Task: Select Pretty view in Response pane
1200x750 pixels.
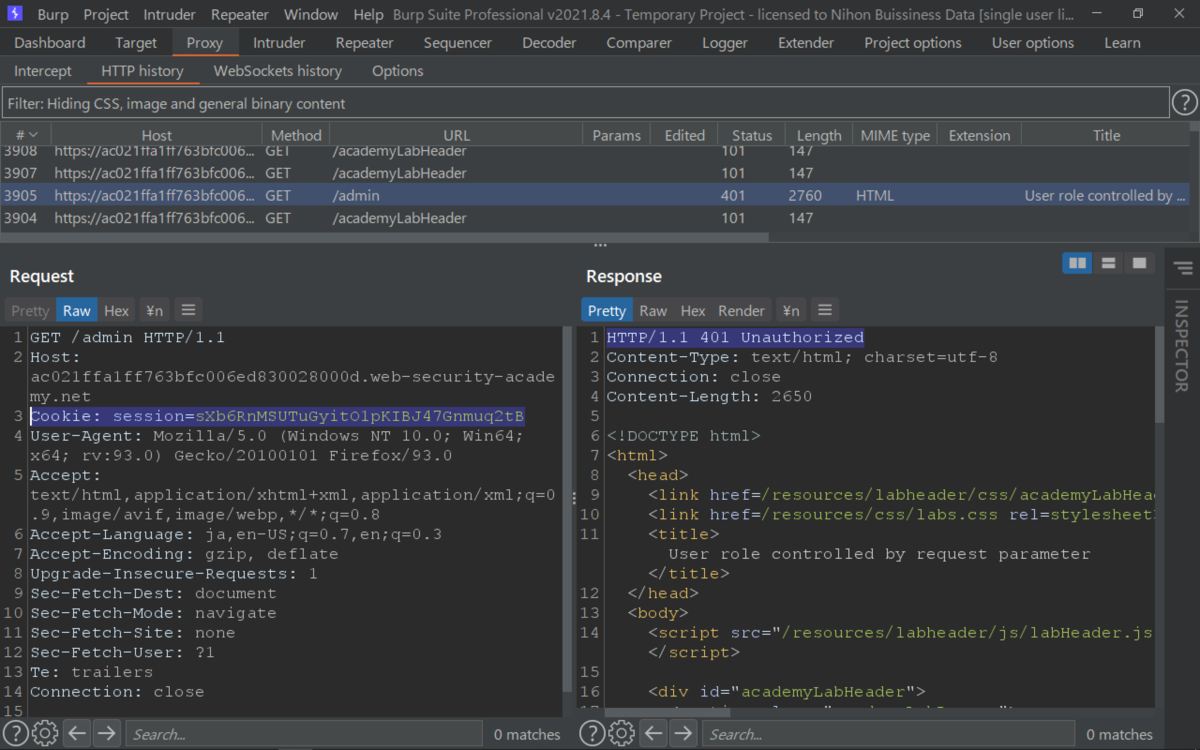Action: click(x=607, y=310)
